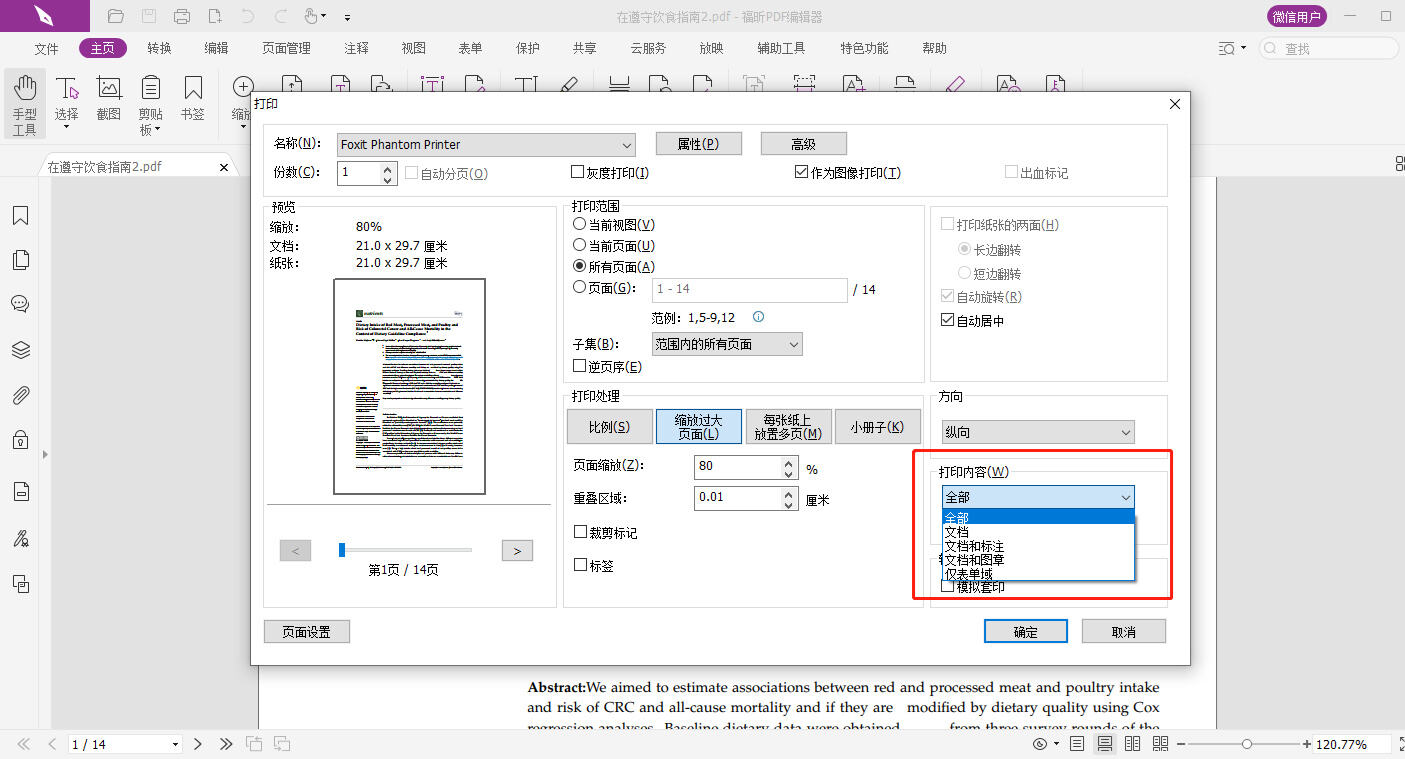Open the 特色功能 menu
Viewport: 1405px width, 759px height.
(x=863, y=47)
